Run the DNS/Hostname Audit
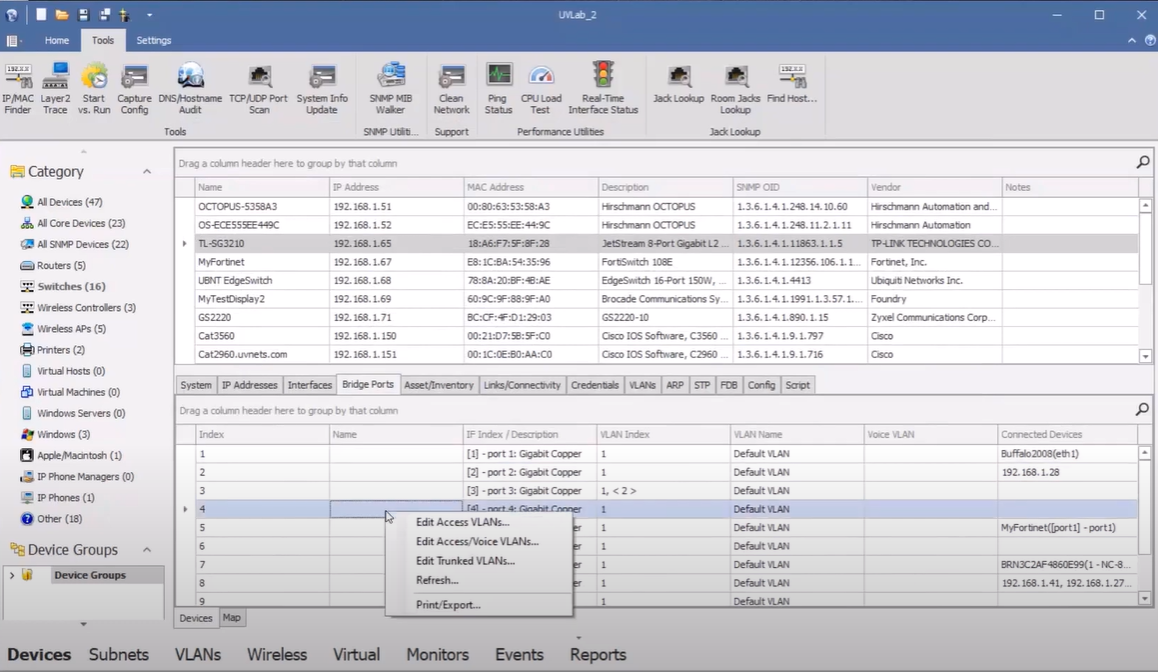Screen dimensions: 1158x672 [x=190, y=89]
